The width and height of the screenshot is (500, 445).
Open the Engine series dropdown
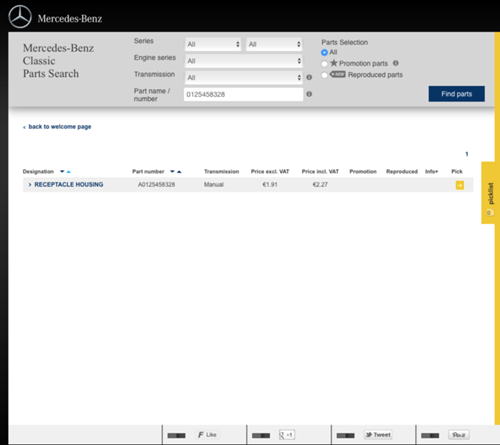coord(244,61)
